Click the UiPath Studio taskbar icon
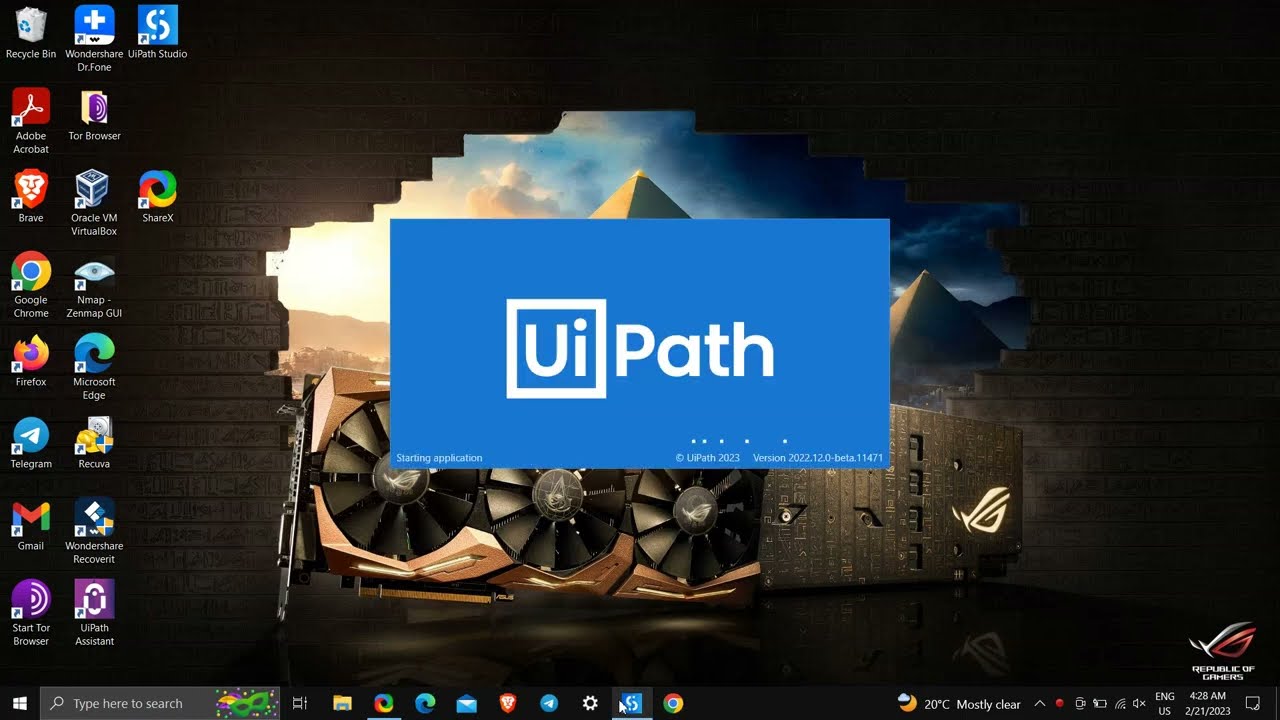The height and width of the screenshot is (720, 1280). (x=632, y=703)
